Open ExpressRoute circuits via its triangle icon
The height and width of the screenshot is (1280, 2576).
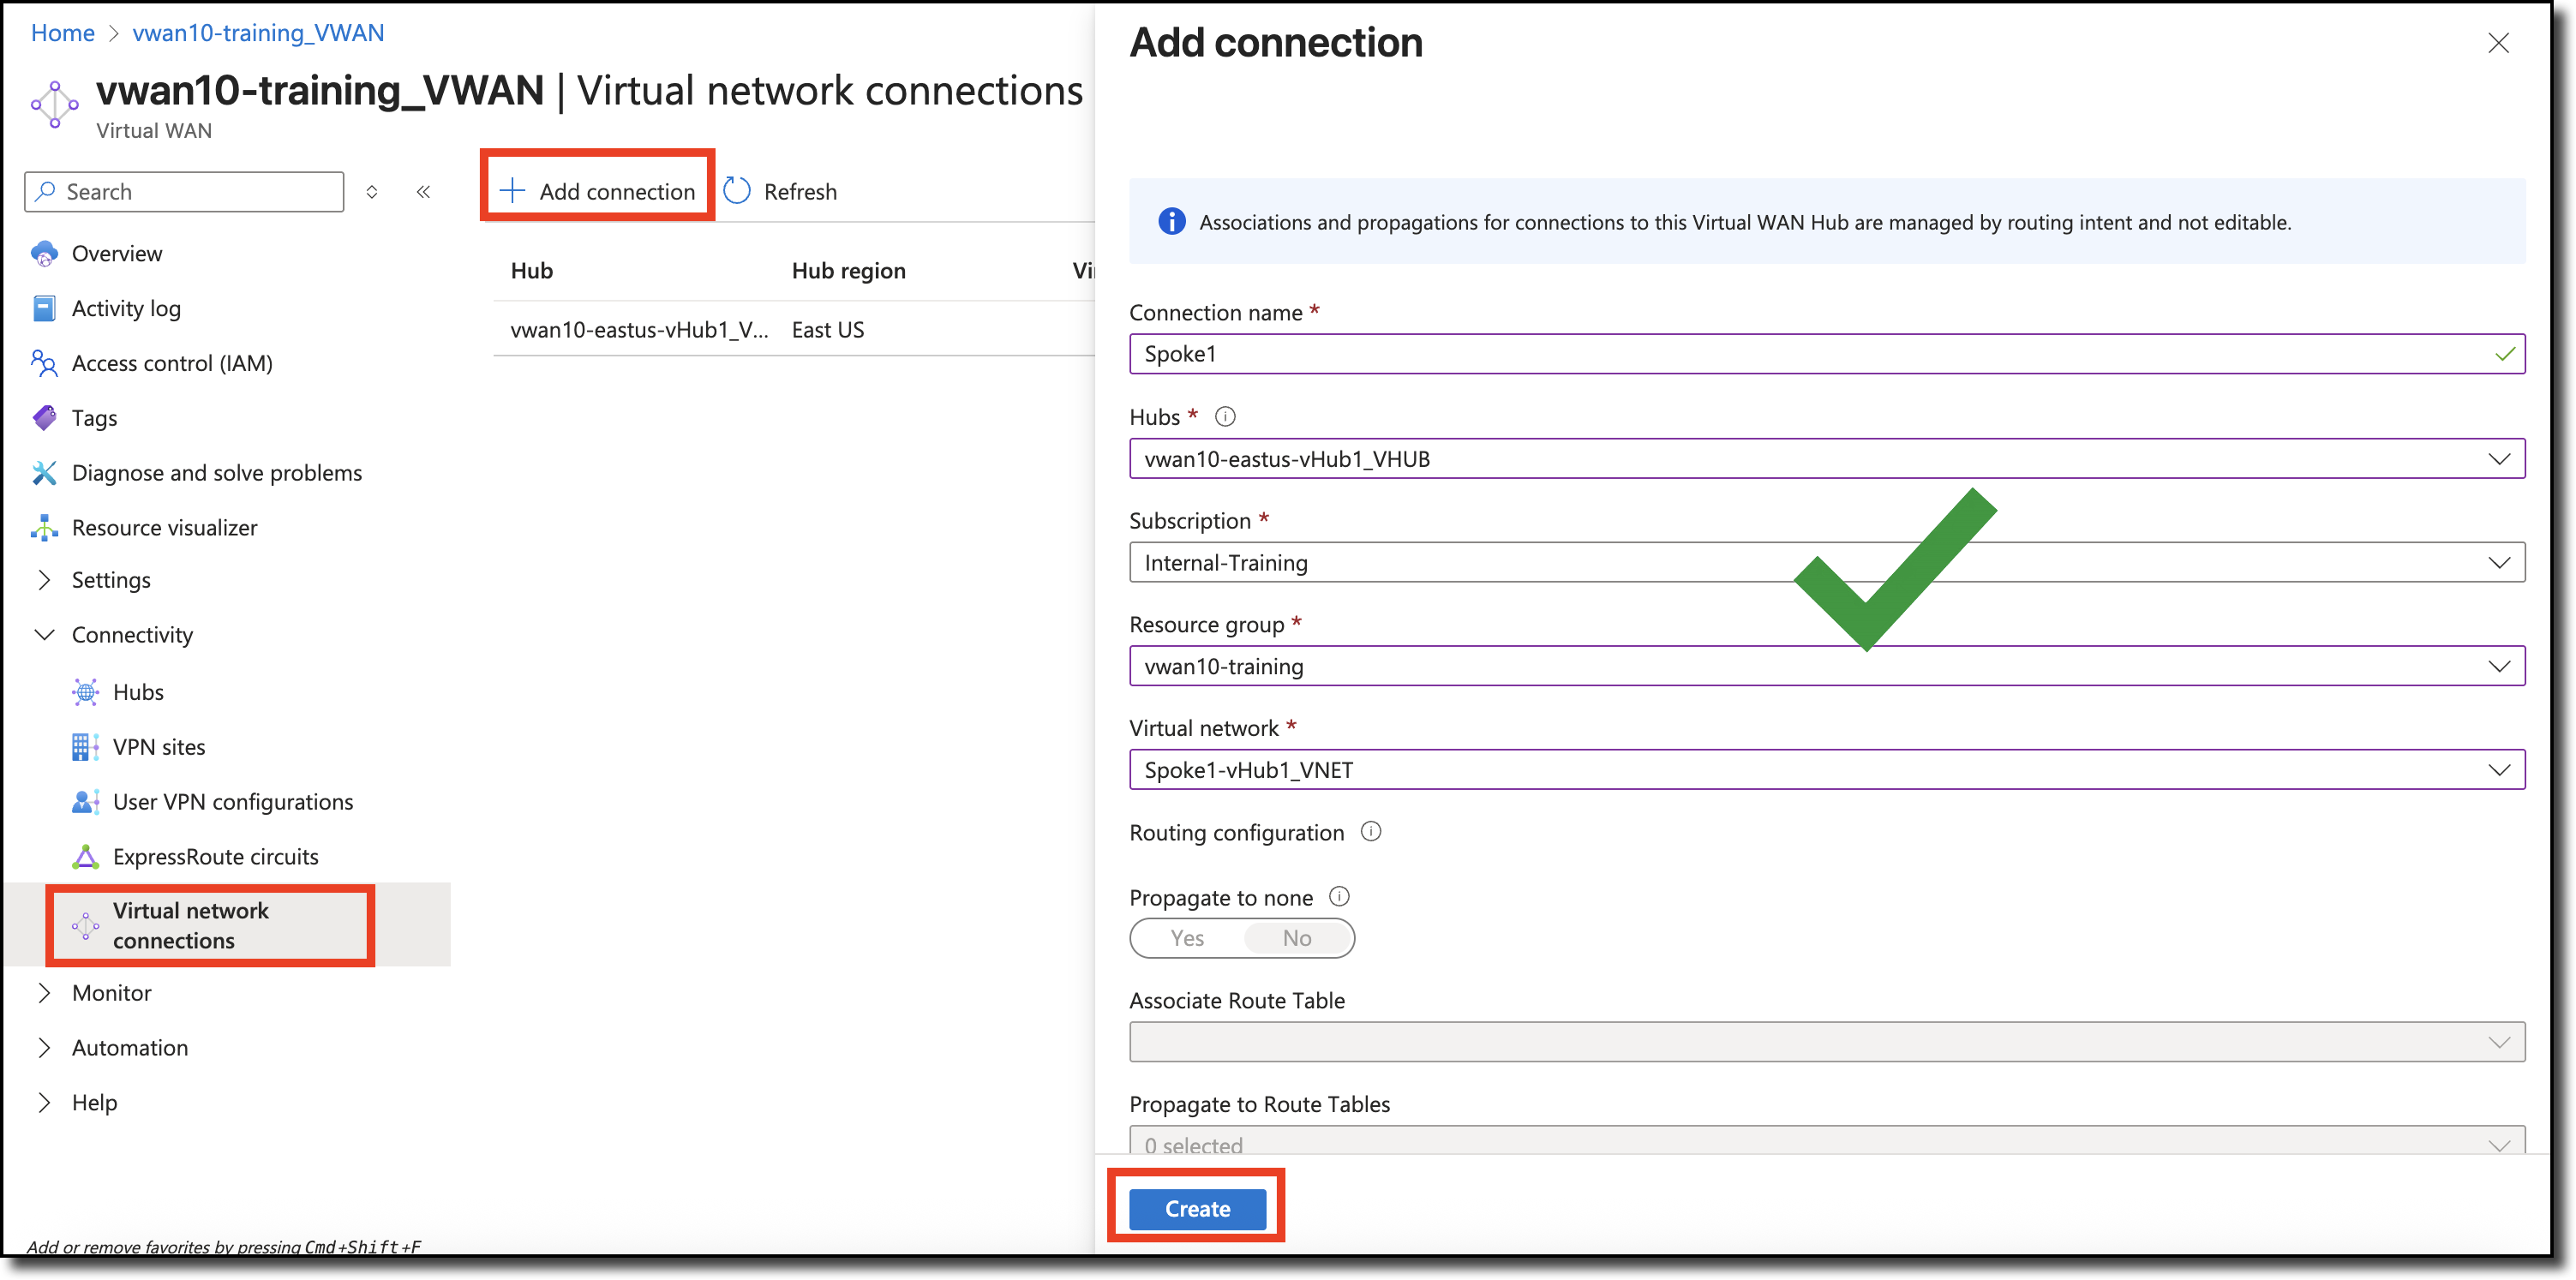[x=85, y=856]
